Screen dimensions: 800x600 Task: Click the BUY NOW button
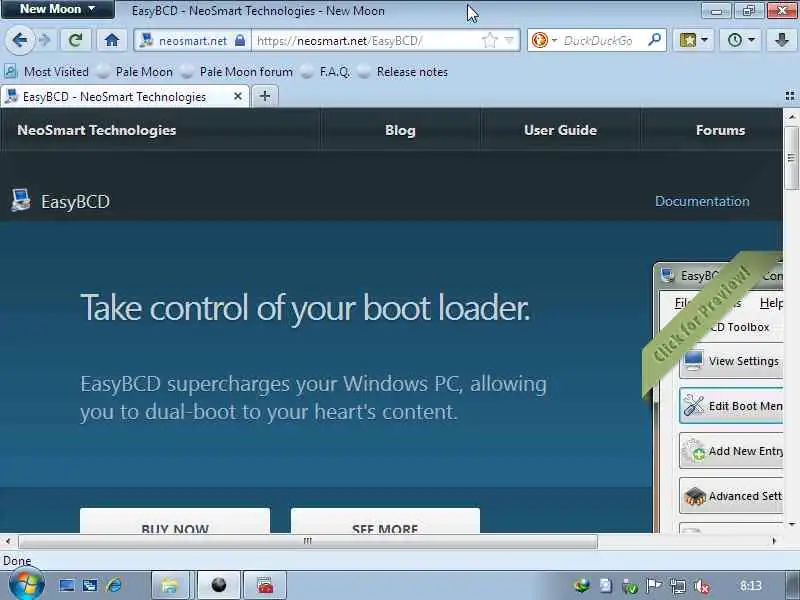click(x=175, y=520)
